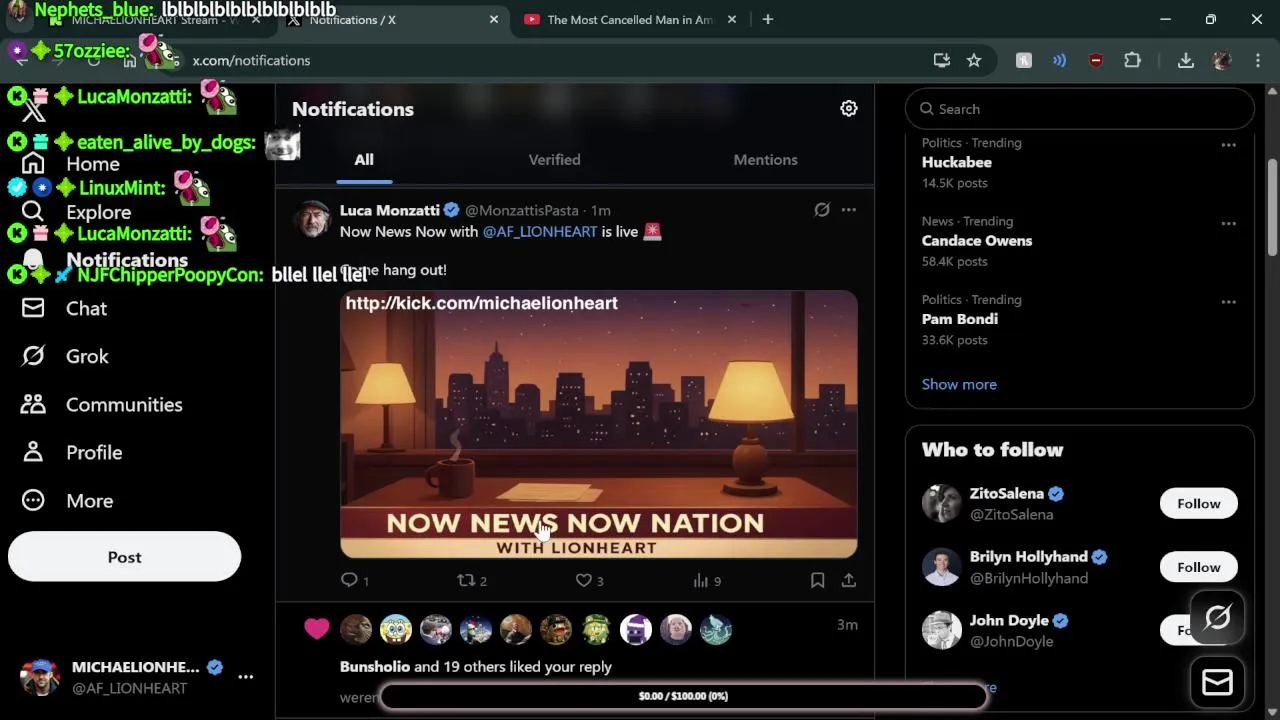Click the X search field
This screenshot has width=1280, height=720.
1079,109
